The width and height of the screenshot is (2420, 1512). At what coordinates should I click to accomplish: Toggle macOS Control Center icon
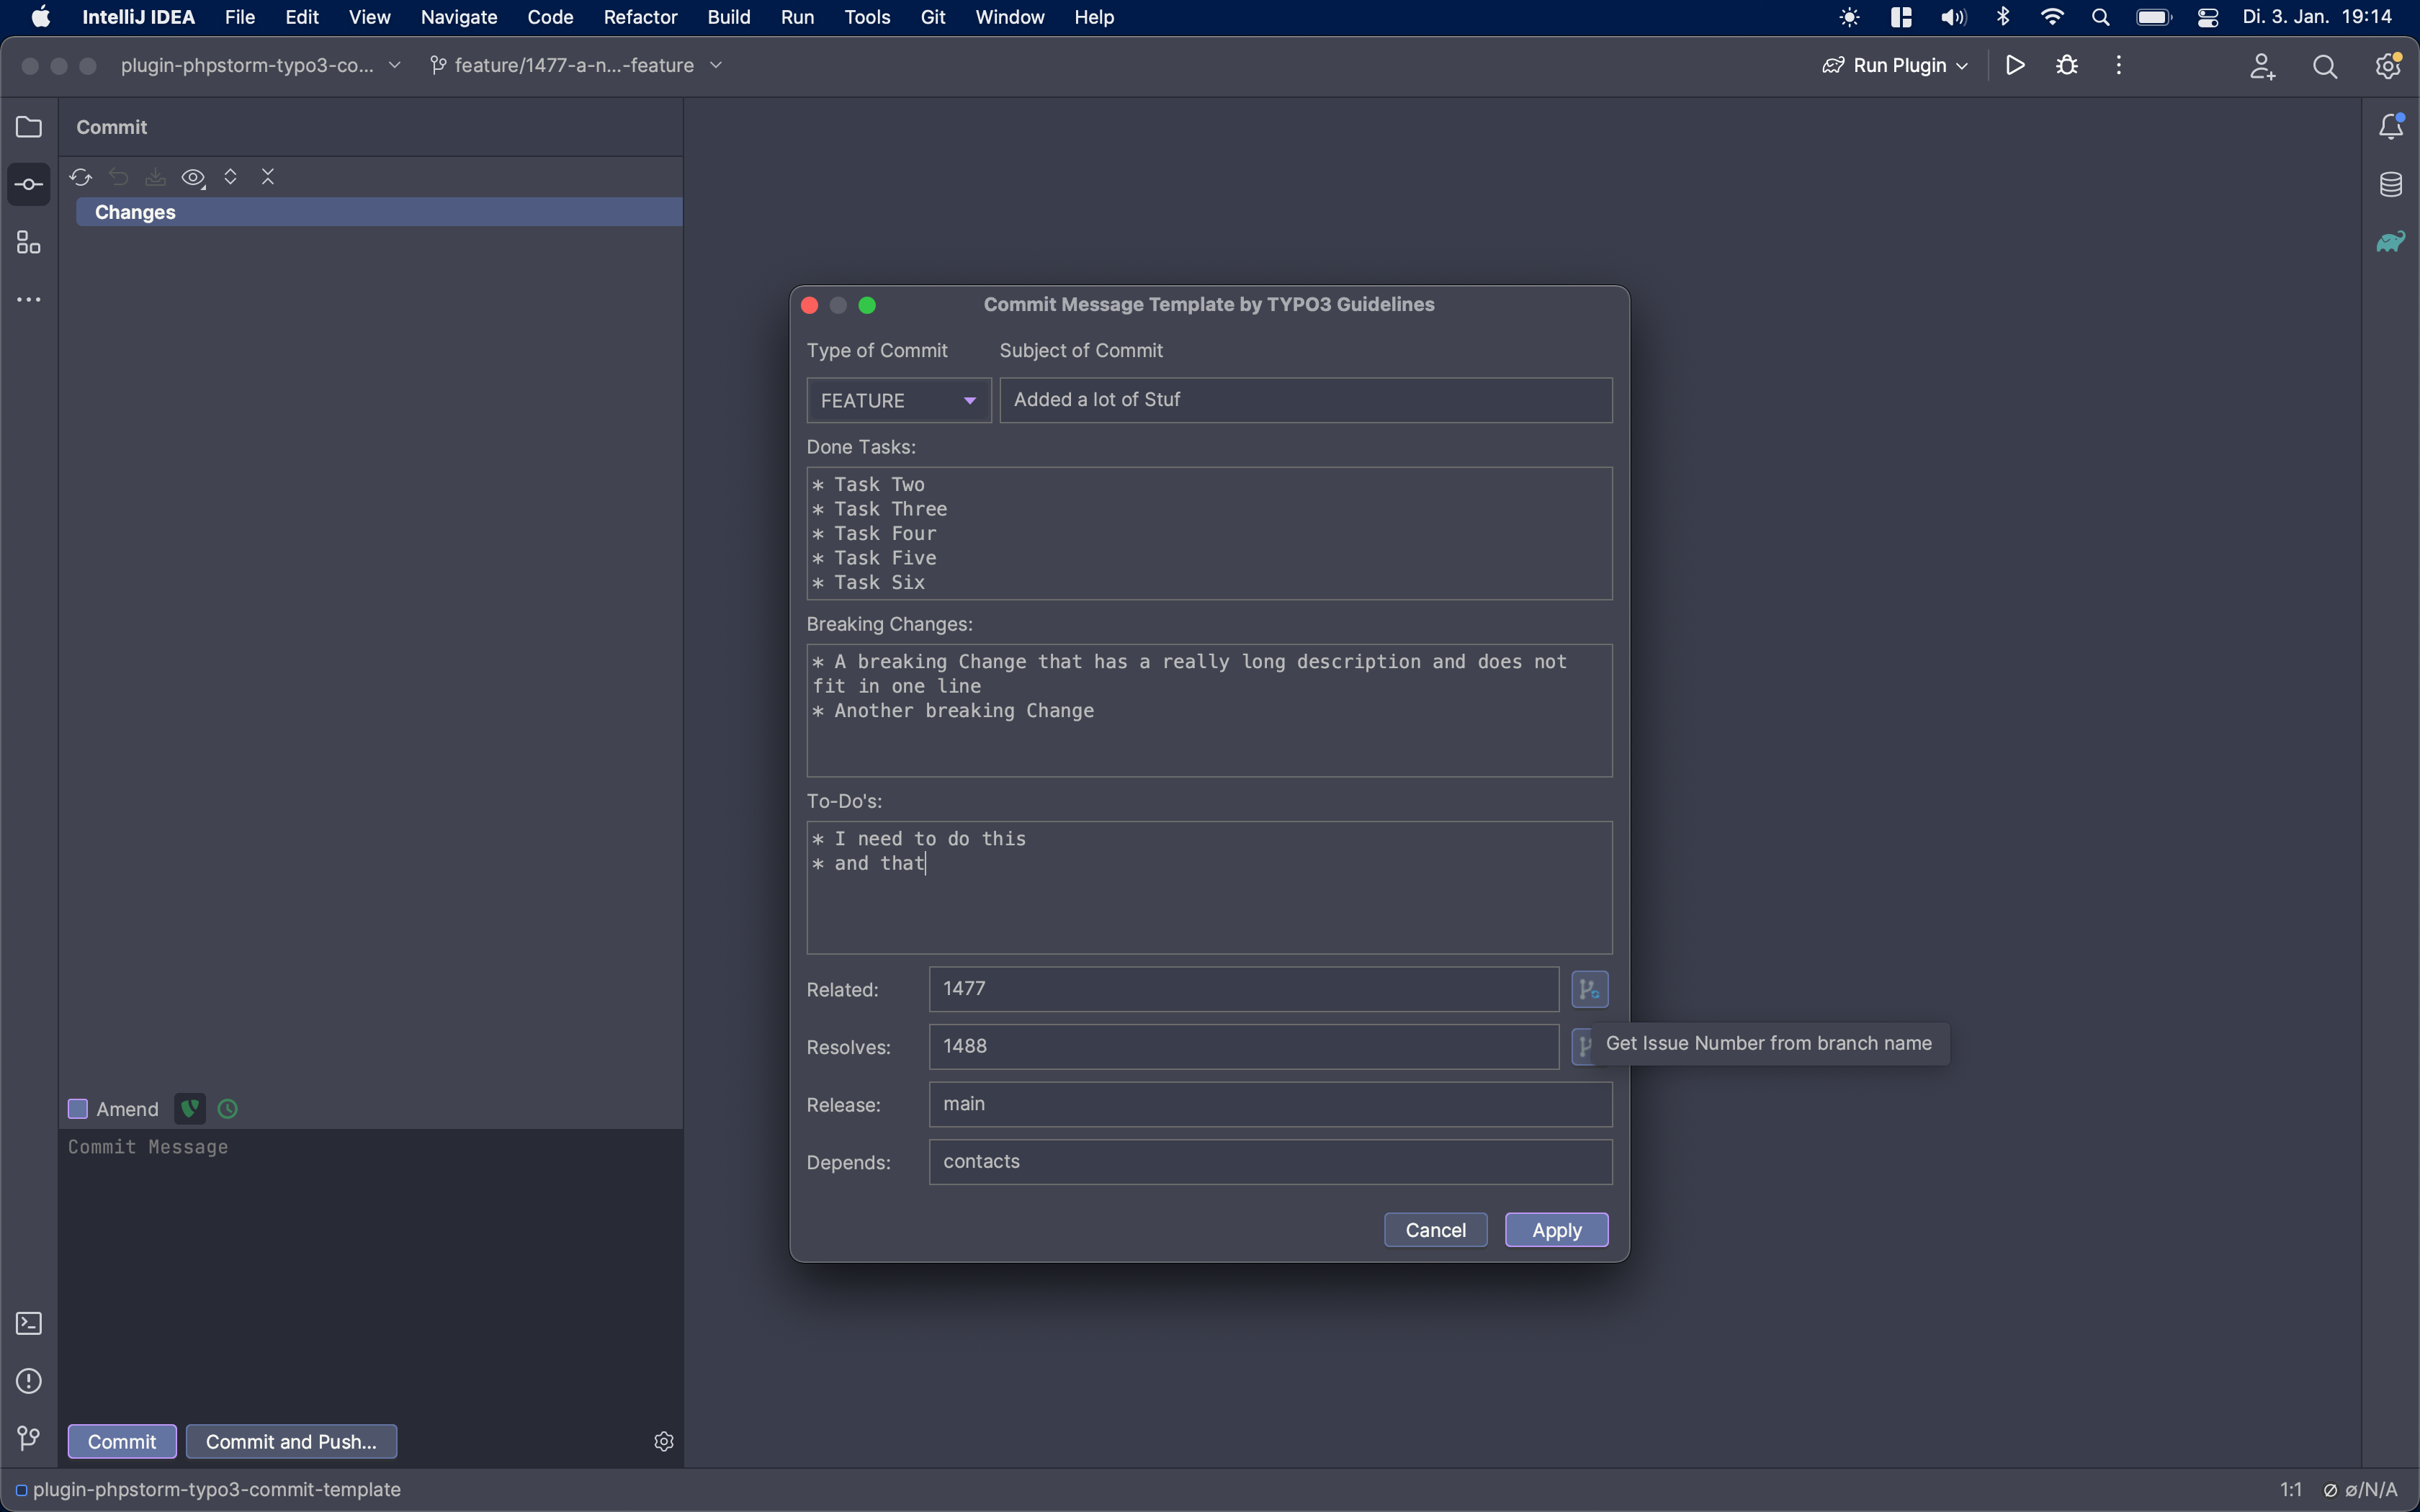tap(2207, 17)
